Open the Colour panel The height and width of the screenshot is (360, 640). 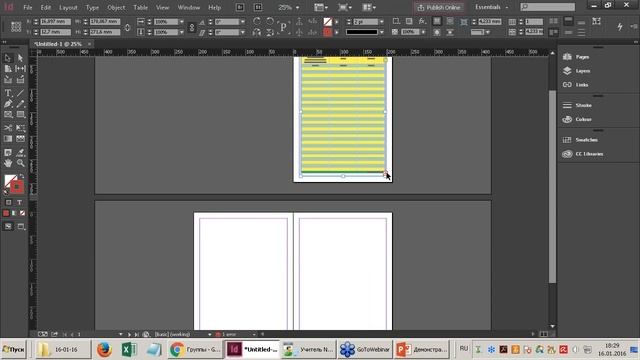[x=577, y=119]
